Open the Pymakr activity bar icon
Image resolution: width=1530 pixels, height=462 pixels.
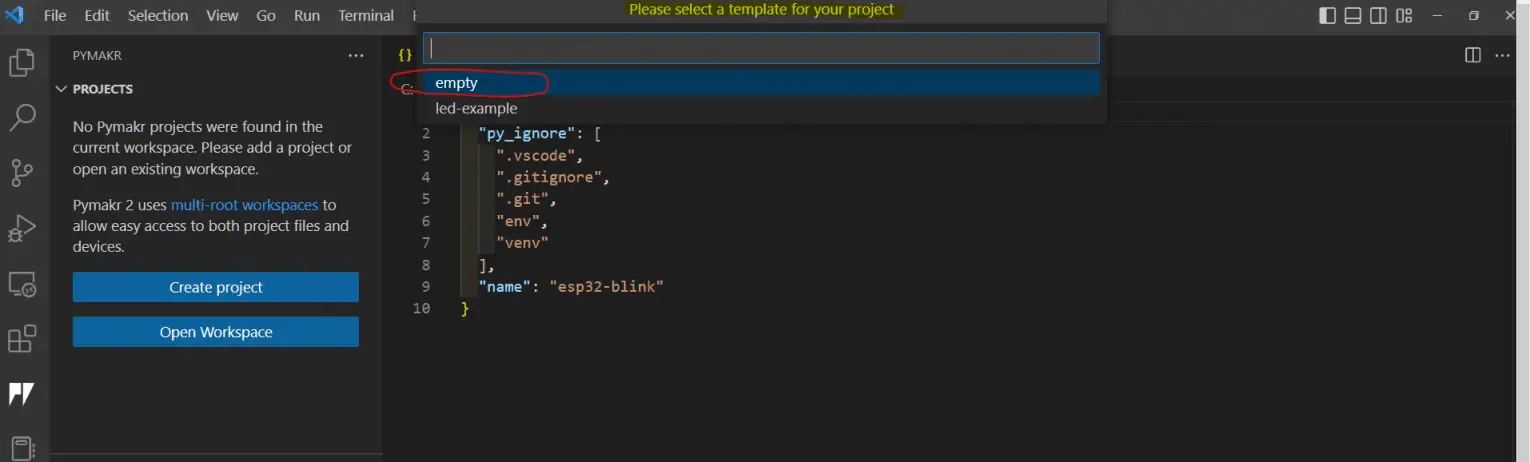(22, 394)
